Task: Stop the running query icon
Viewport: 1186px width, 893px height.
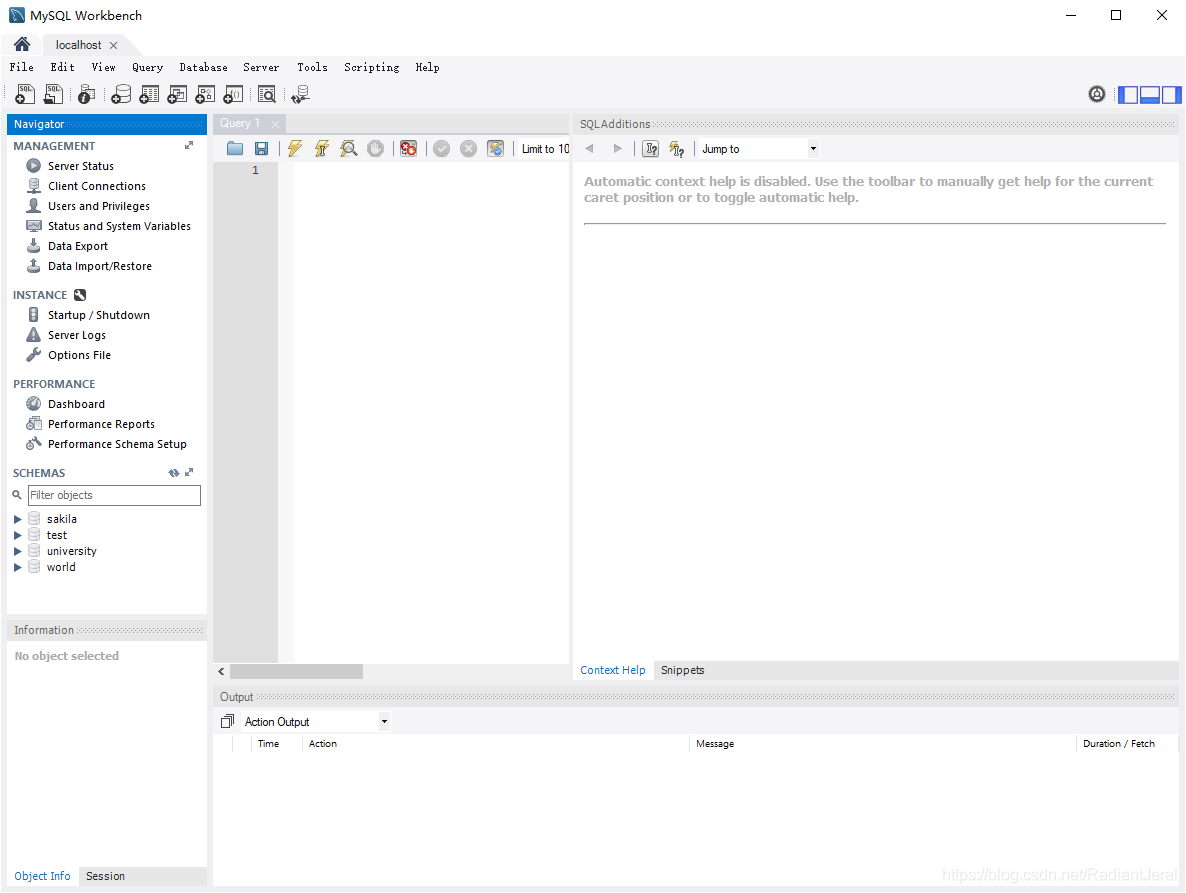Action: tap(375, 148)
